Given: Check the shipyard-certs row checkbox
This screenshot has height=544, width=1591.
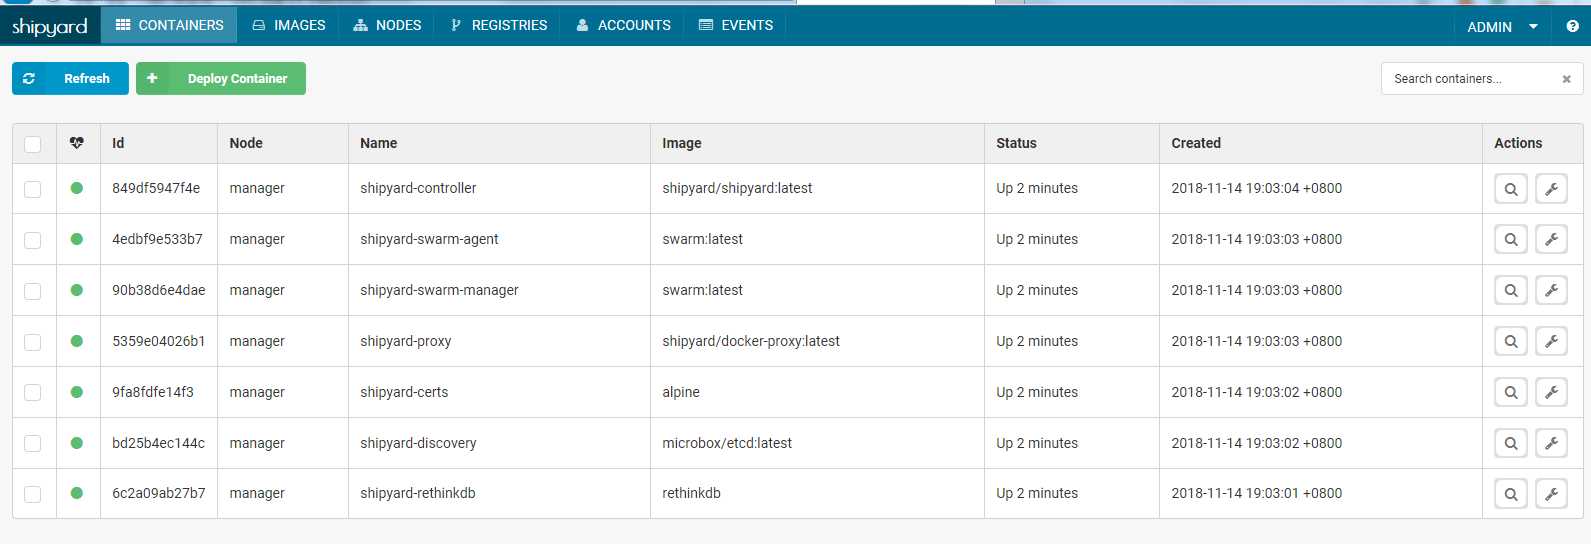Looking at the screenshot, I should point(33,393).
